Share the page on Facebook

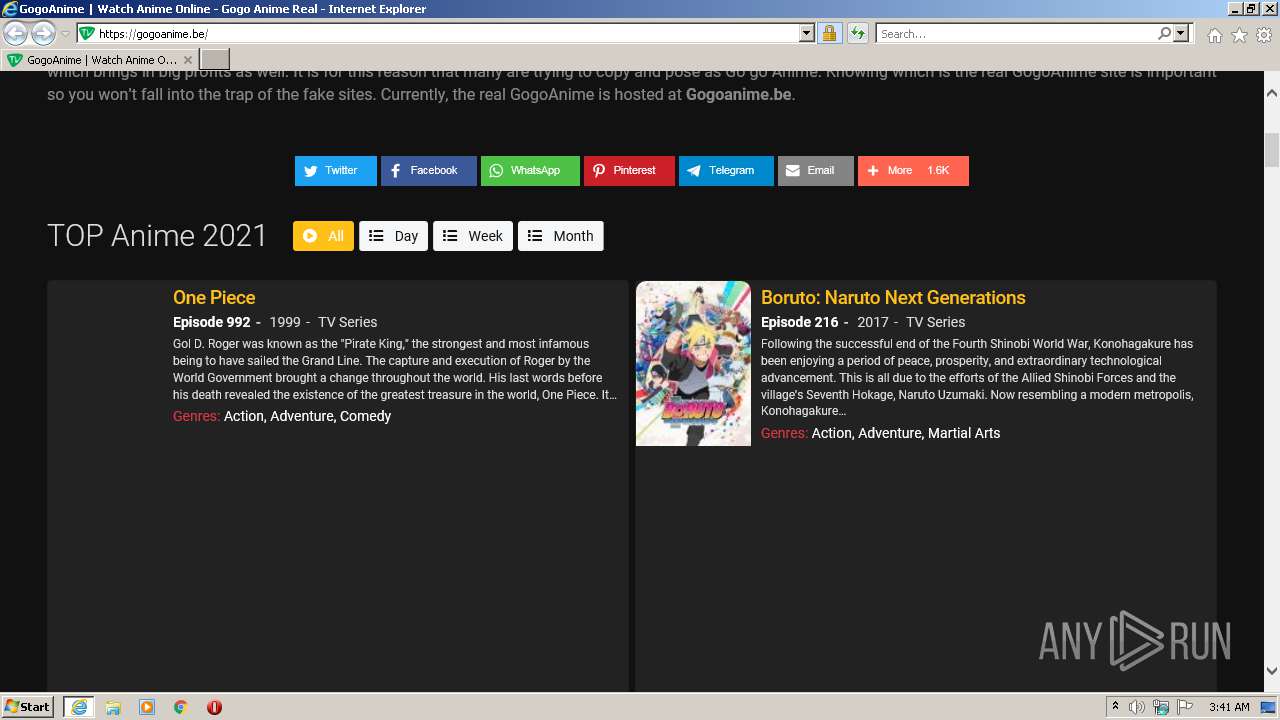428,171
